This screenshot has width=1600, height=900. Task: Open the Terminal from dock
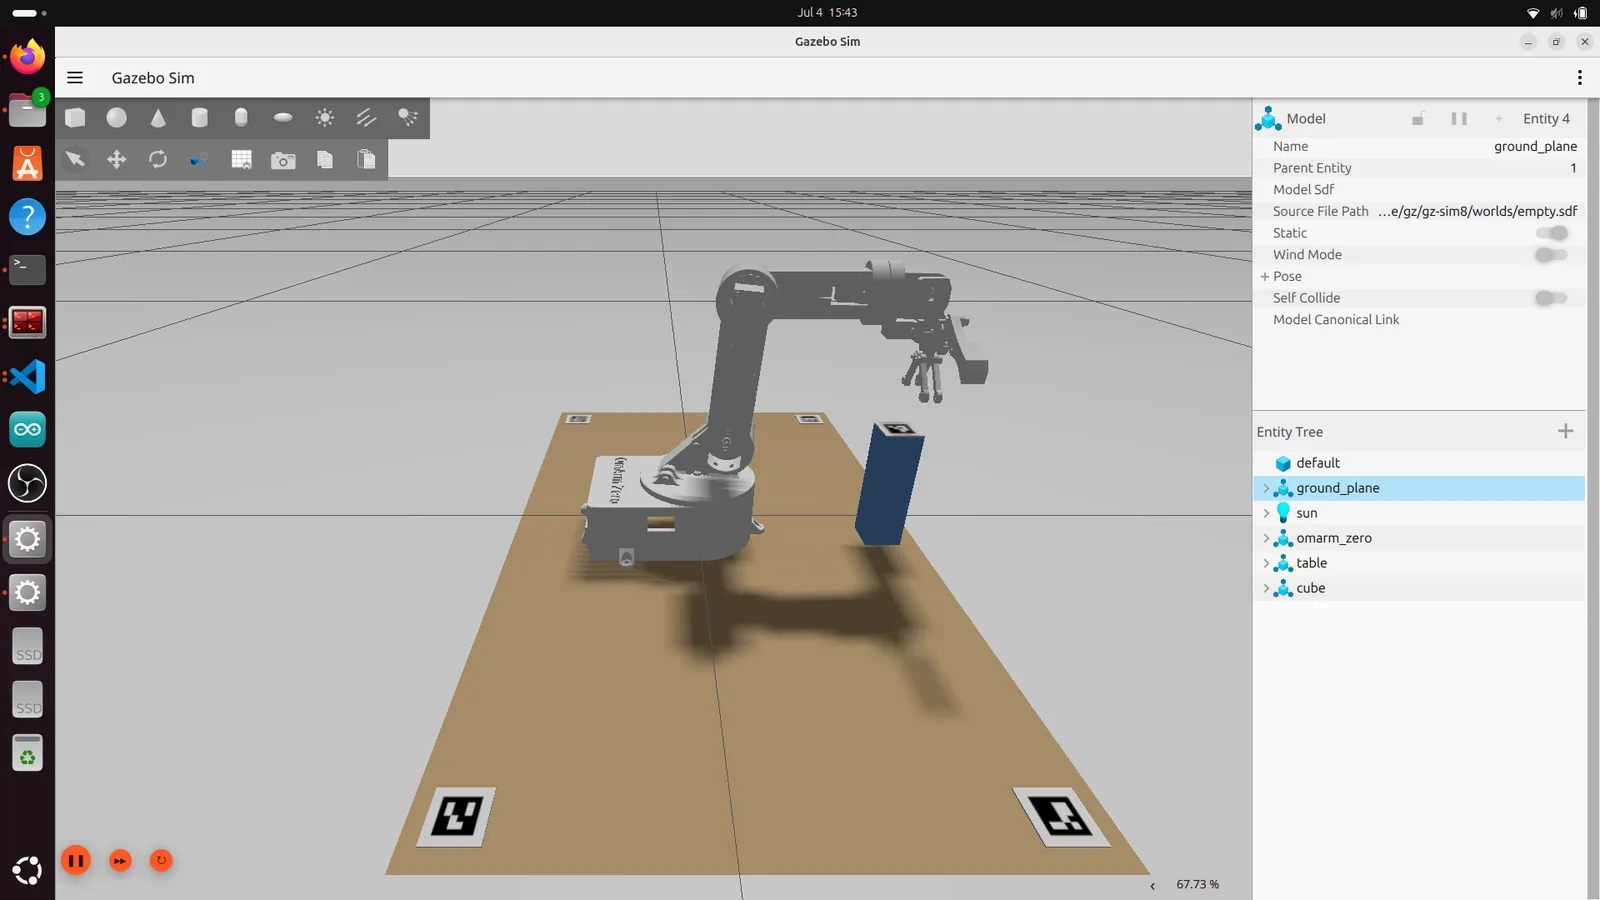pos(28,270)
